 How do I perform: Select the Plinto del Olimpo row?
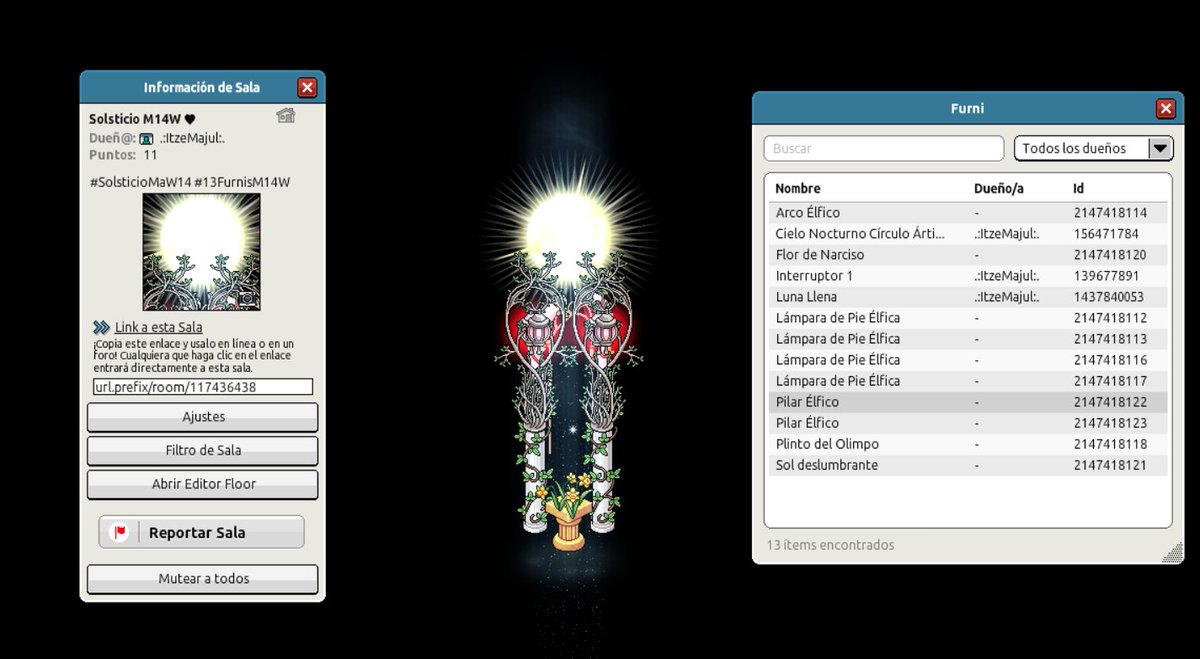(968, 444)
